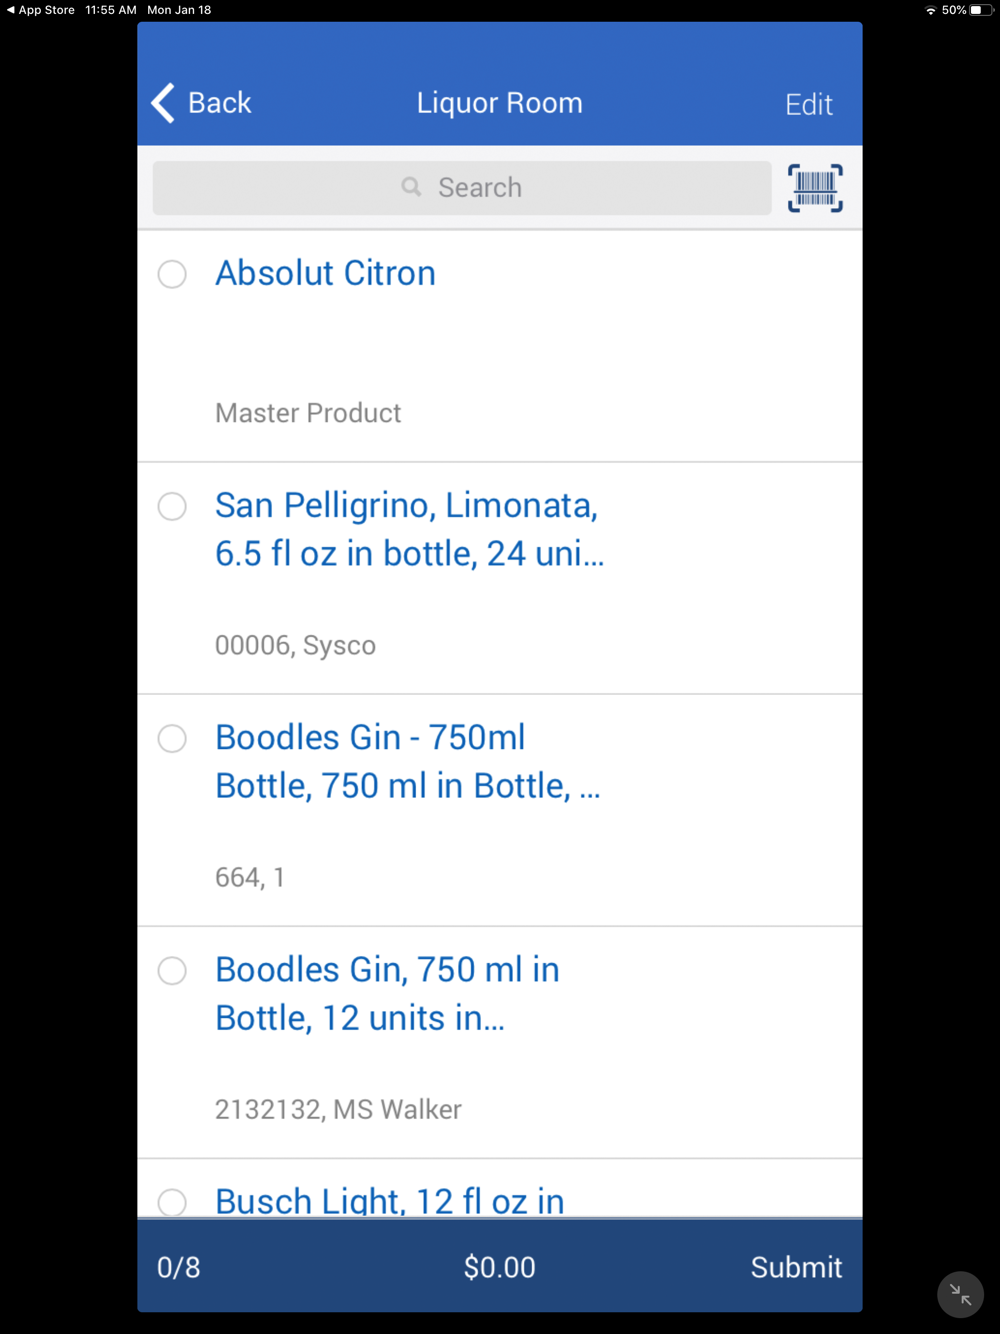Click the Mon Jan 18 date
The height and width of the screenshot is (1334, 1000).
click(x=179, y=10)
